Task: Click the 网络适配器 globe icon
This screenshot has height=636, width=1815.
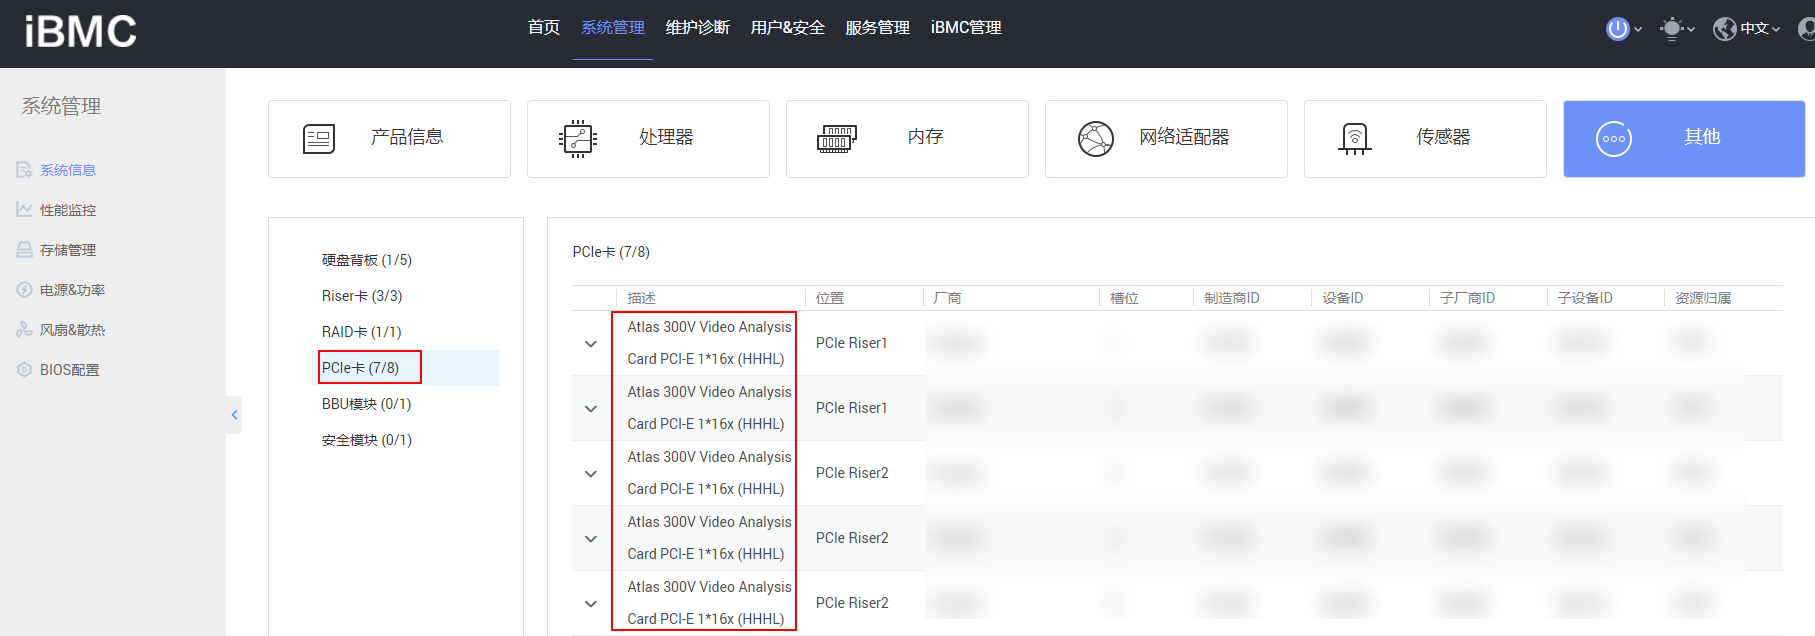Action: (1096, 139)
